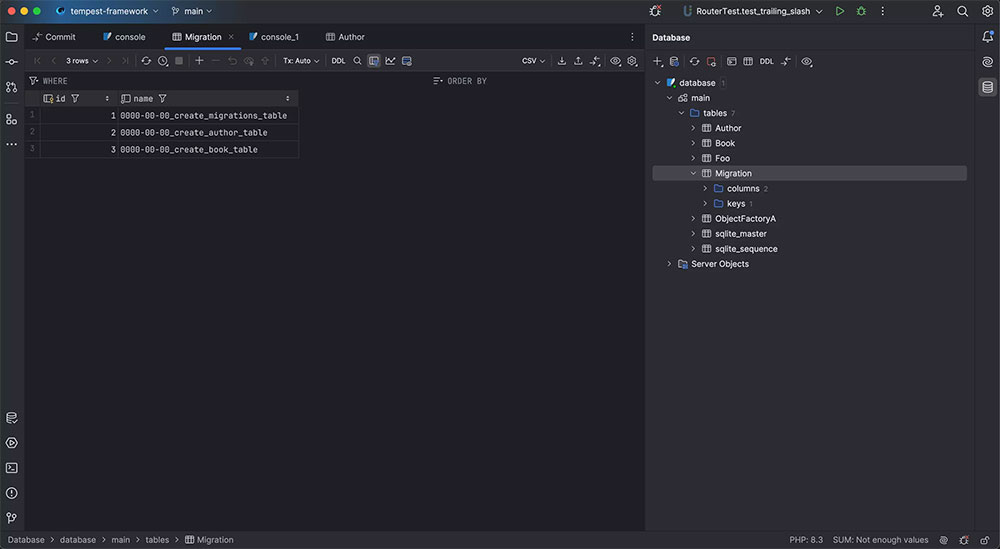Import data with upload icon
The image size is (1000, 549).
(578, 61)
